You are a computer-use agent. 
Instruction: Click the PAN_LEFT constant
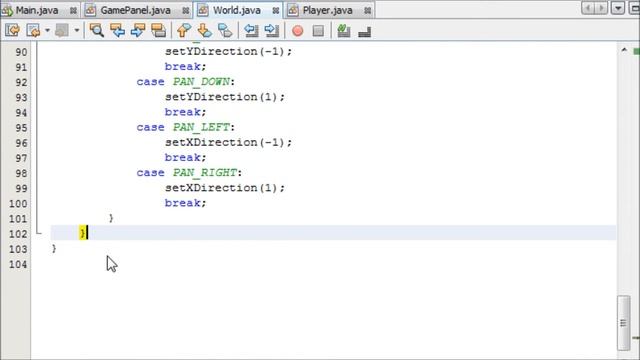click(201, 127)
